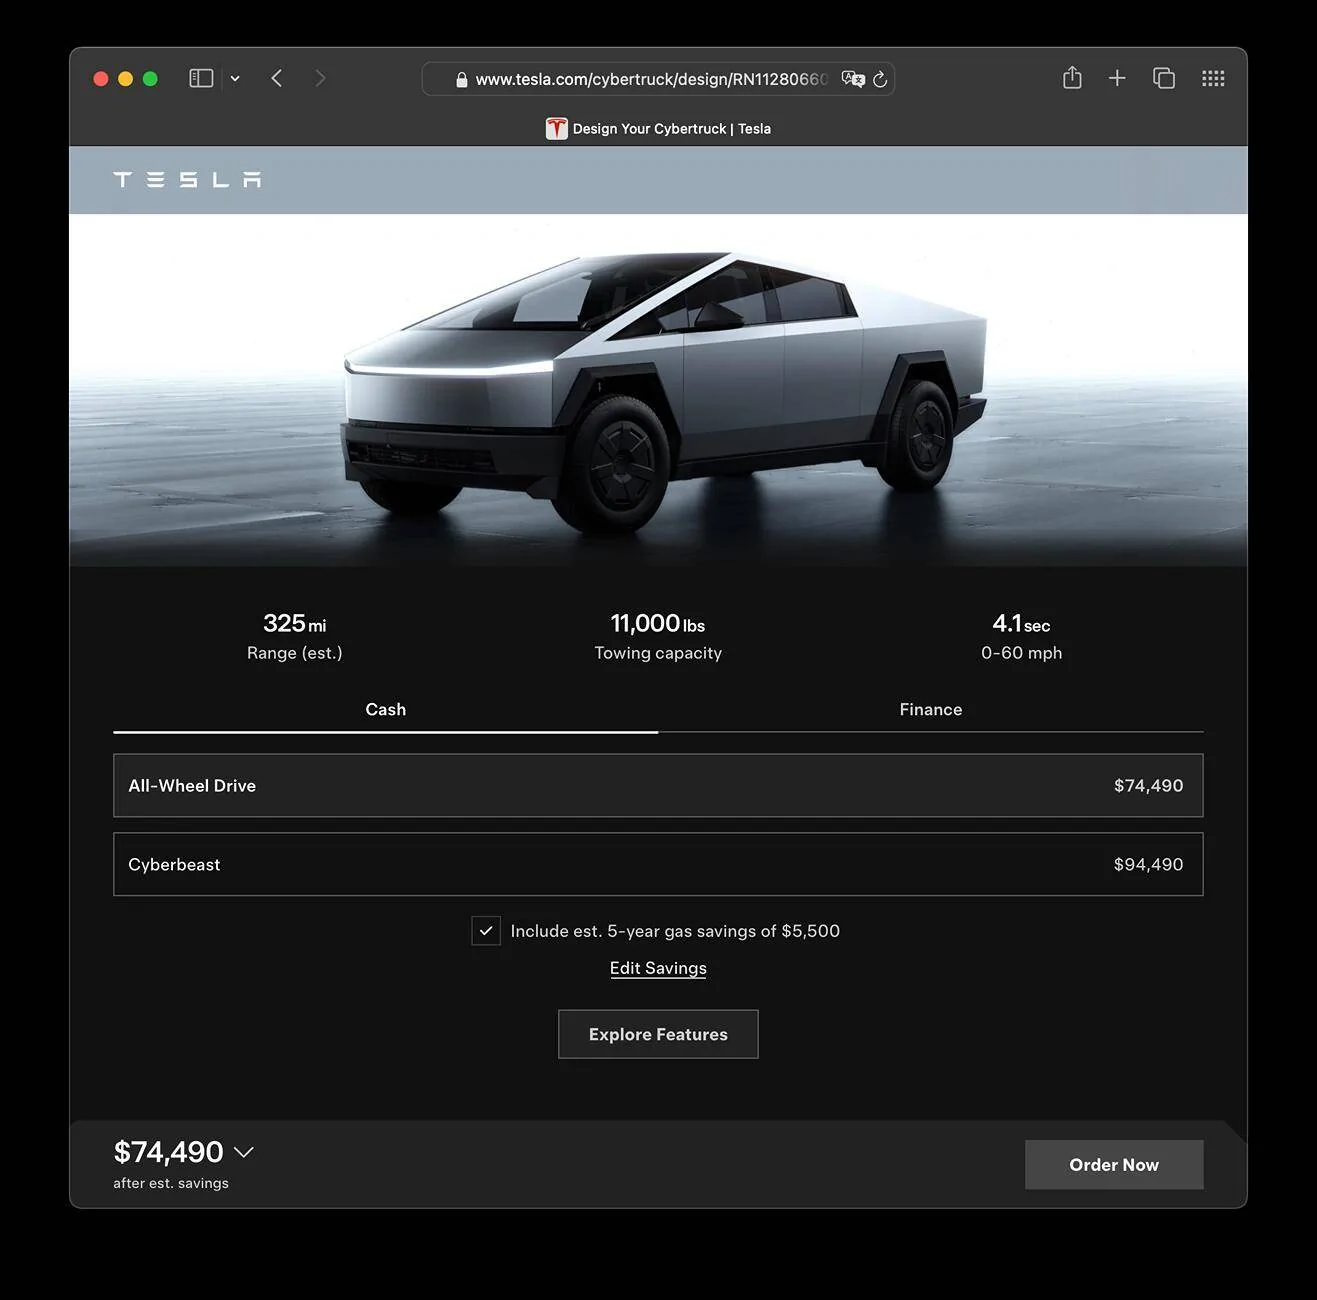This screenshot has width=1317, height=1300.
Task: Toggle the Safari sidebar icon
Action: [201, 78]
